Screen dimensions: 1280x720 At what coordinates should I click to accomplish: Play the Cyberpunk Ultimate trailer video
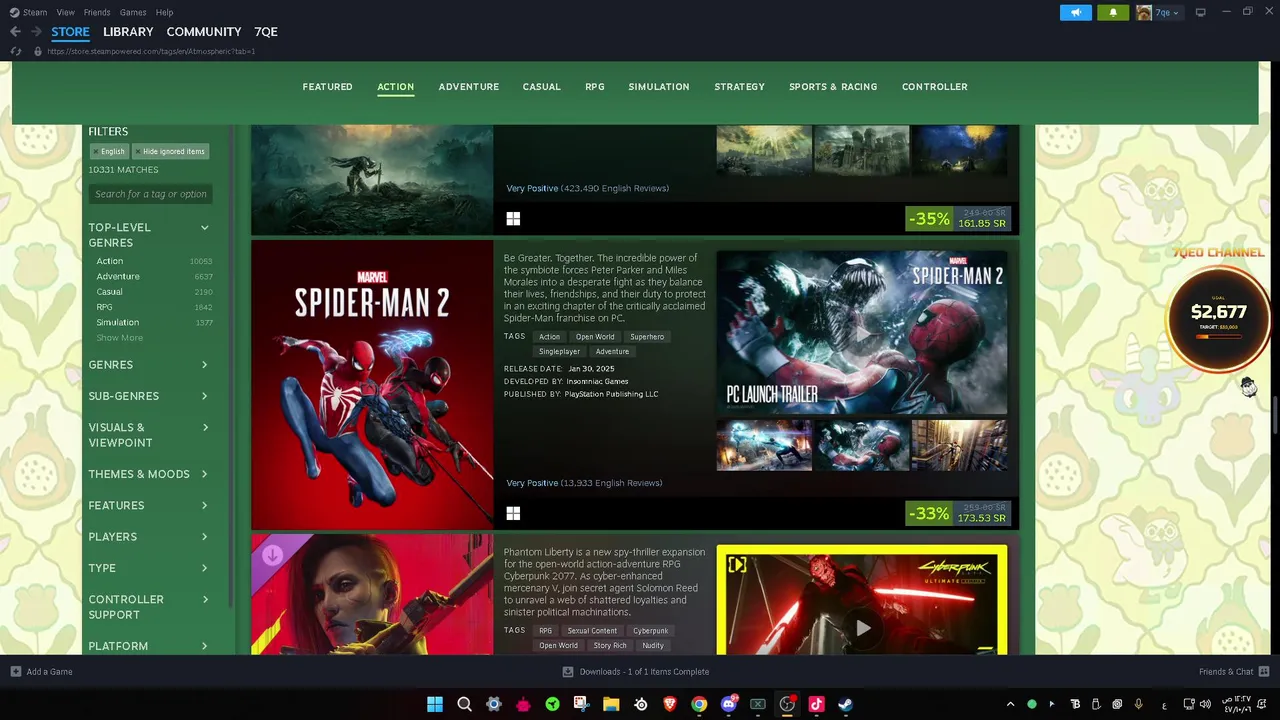pyautogui.click(x=862, y=628)
